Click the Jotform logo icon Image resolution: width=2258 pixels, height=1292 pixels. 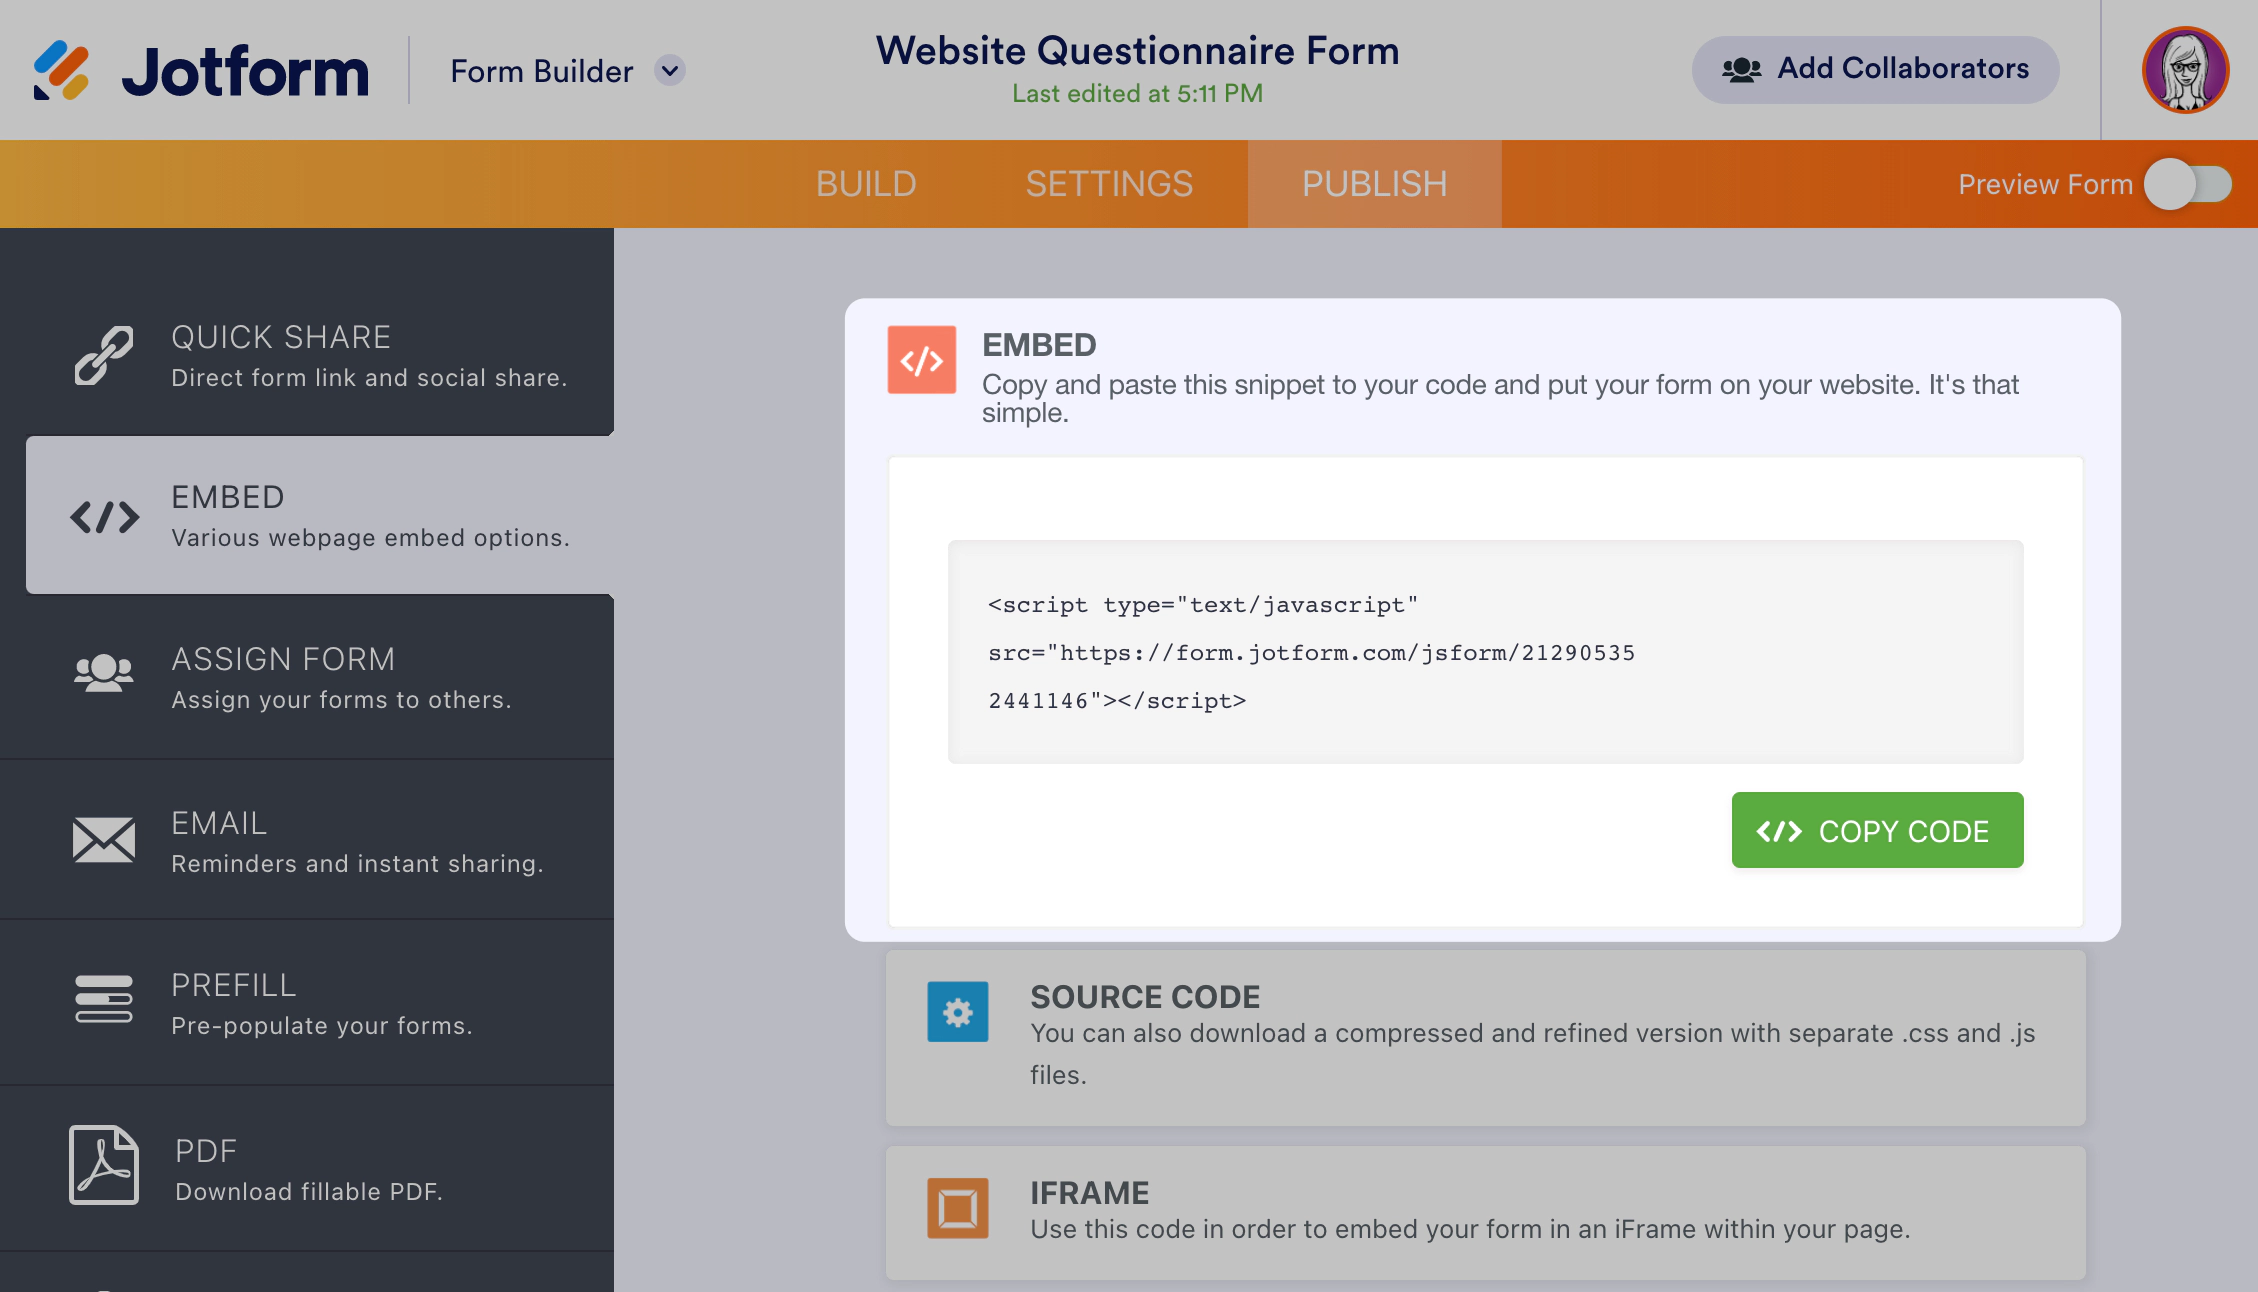click(62, 71)
